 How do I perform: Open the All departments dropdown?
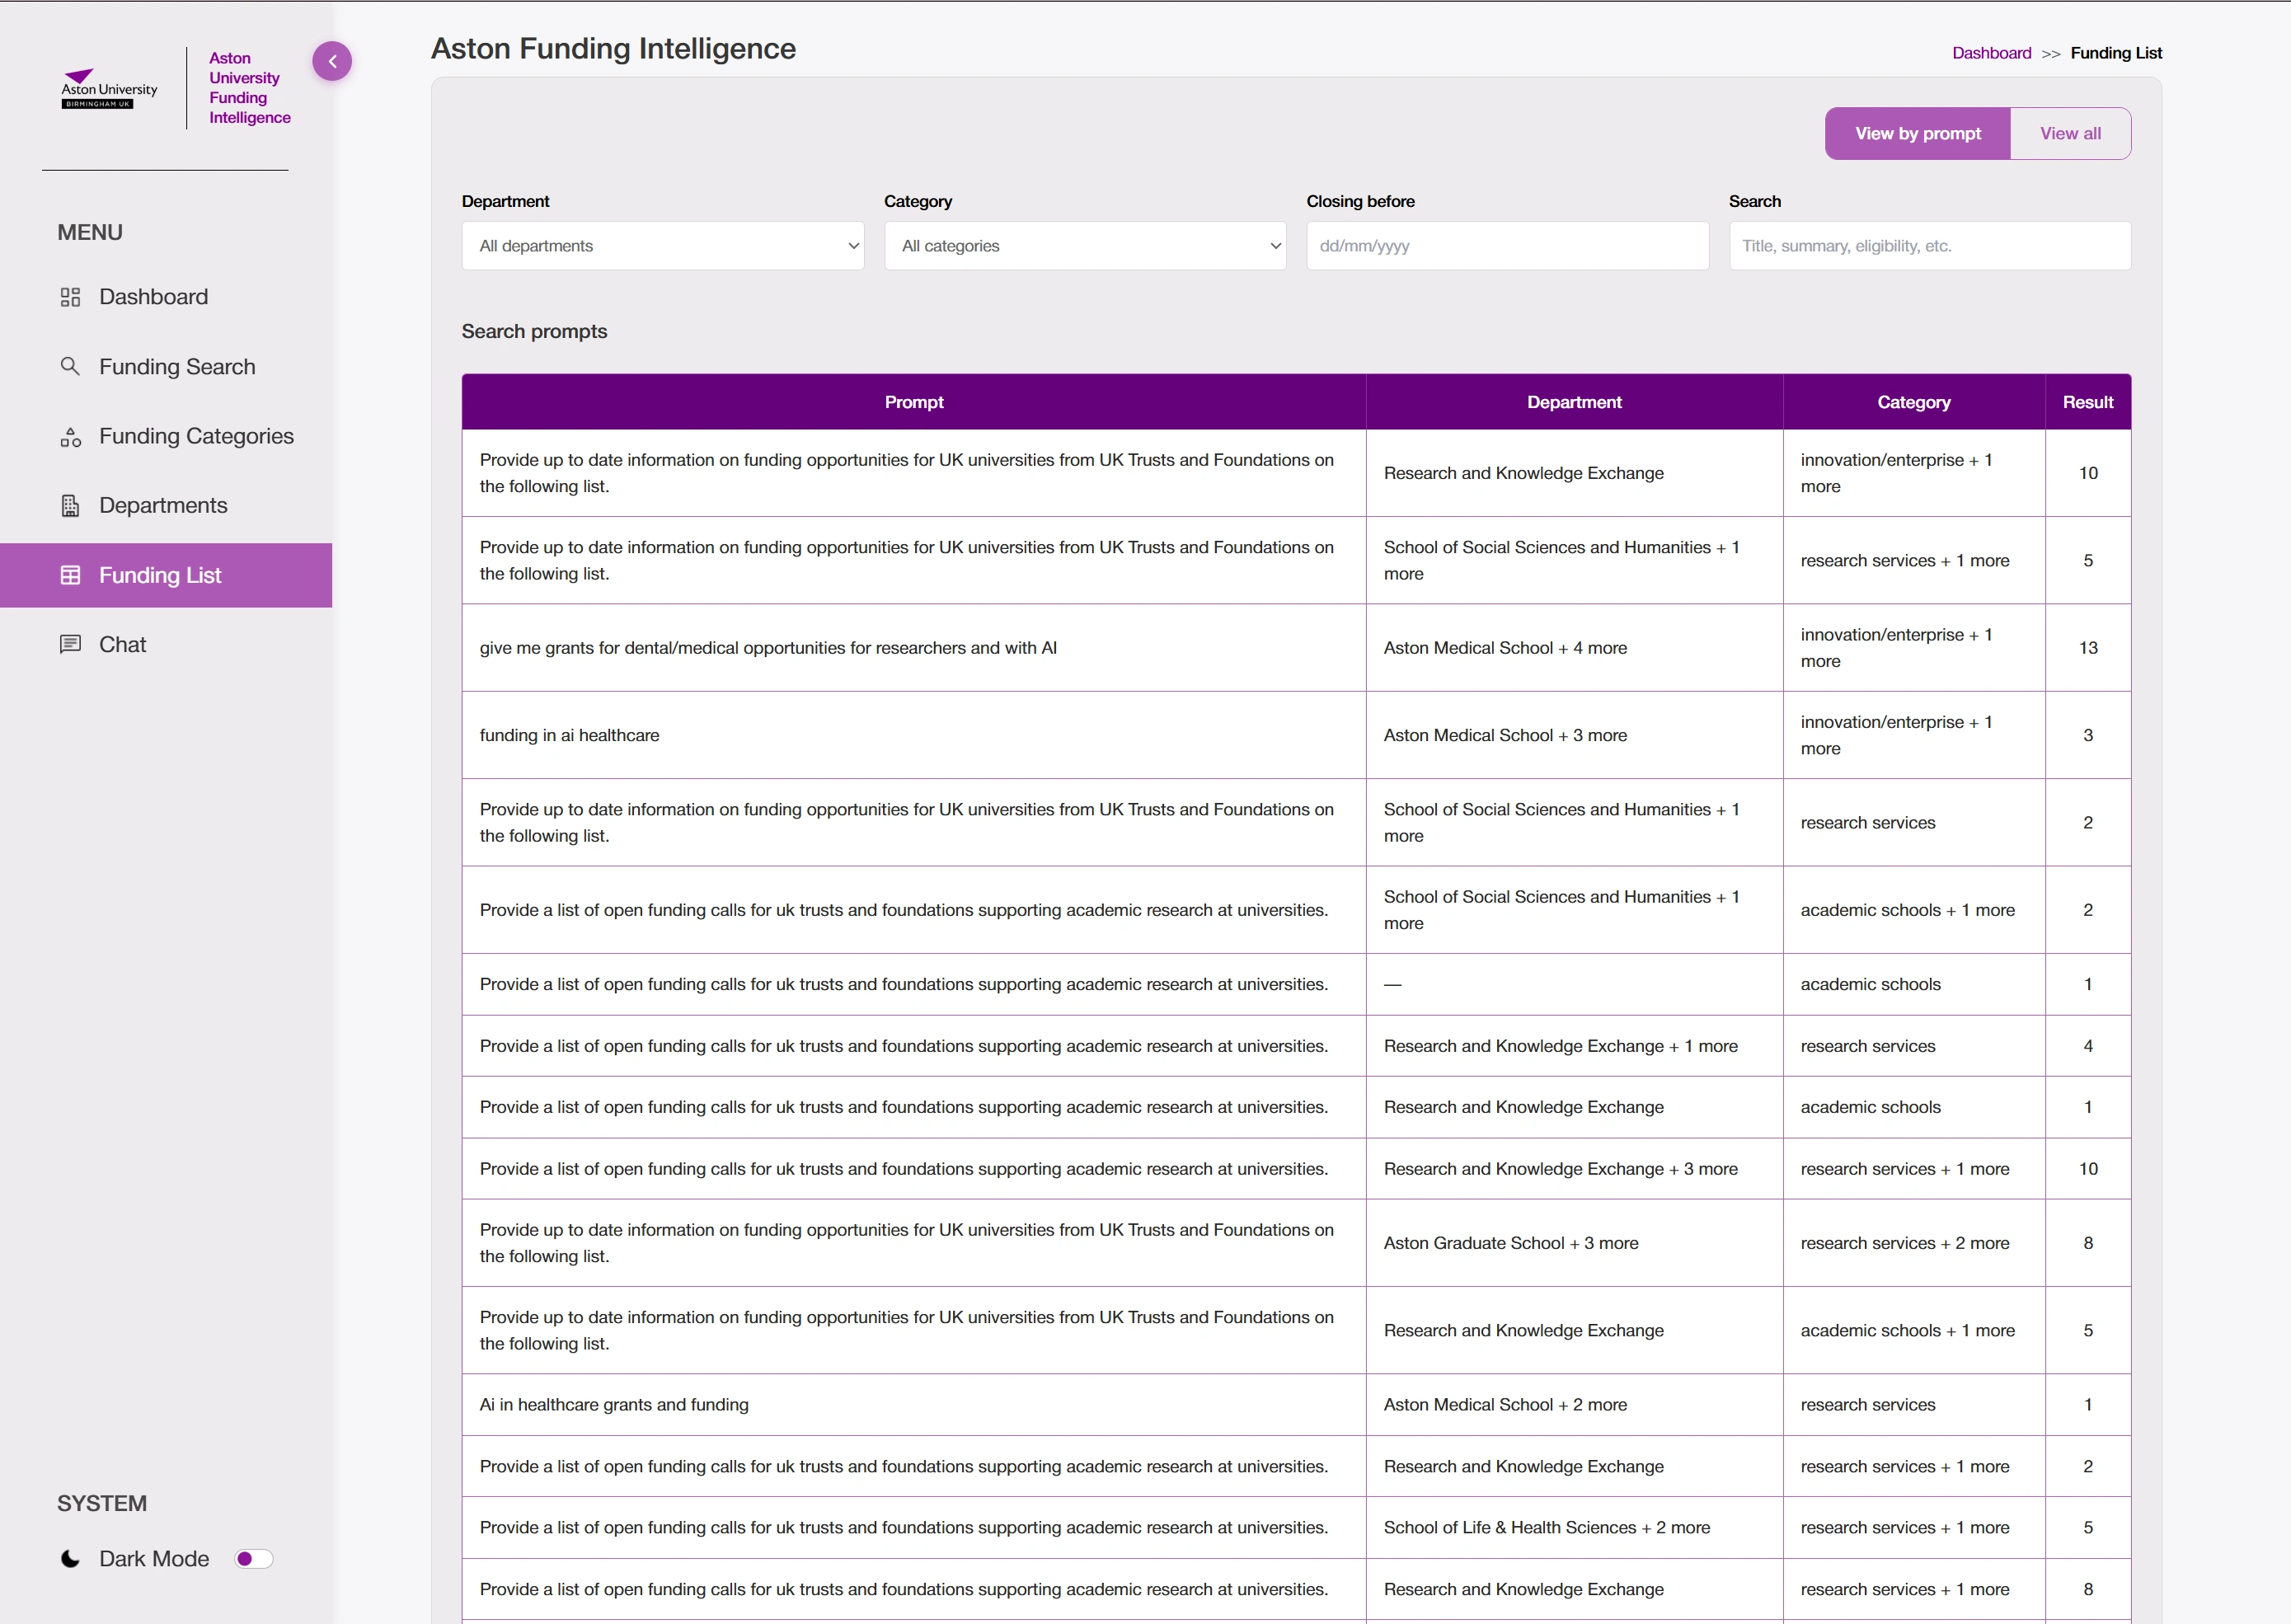[662, 246]
